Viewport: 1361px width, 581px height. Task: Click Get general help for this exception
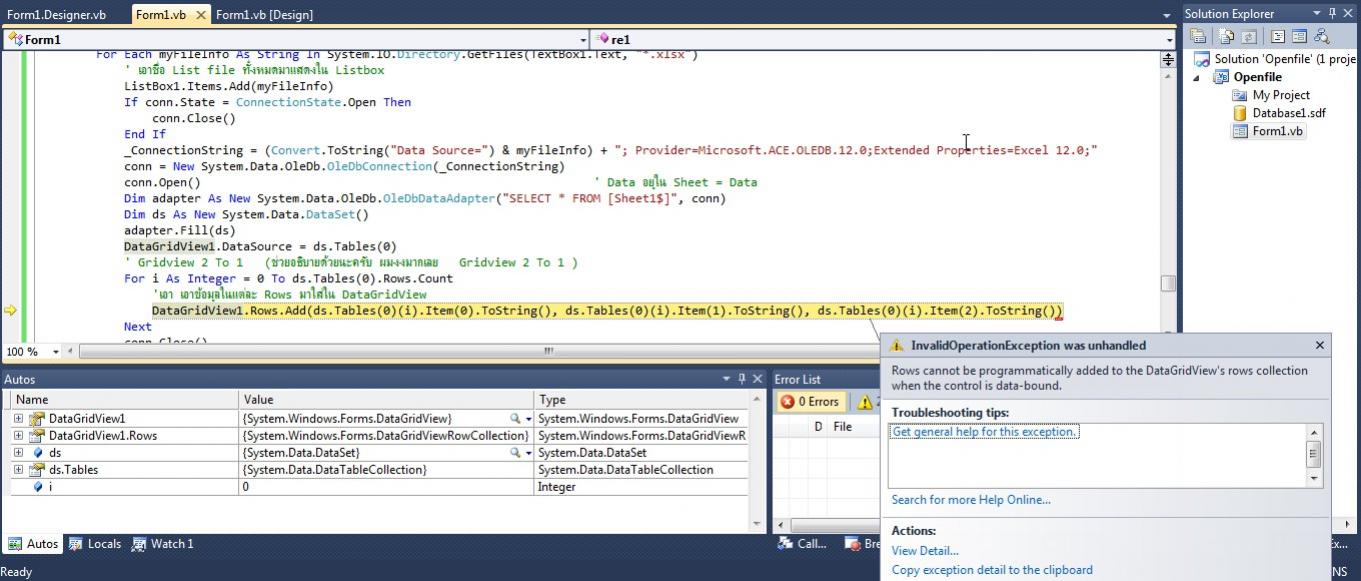coord(985,432)
